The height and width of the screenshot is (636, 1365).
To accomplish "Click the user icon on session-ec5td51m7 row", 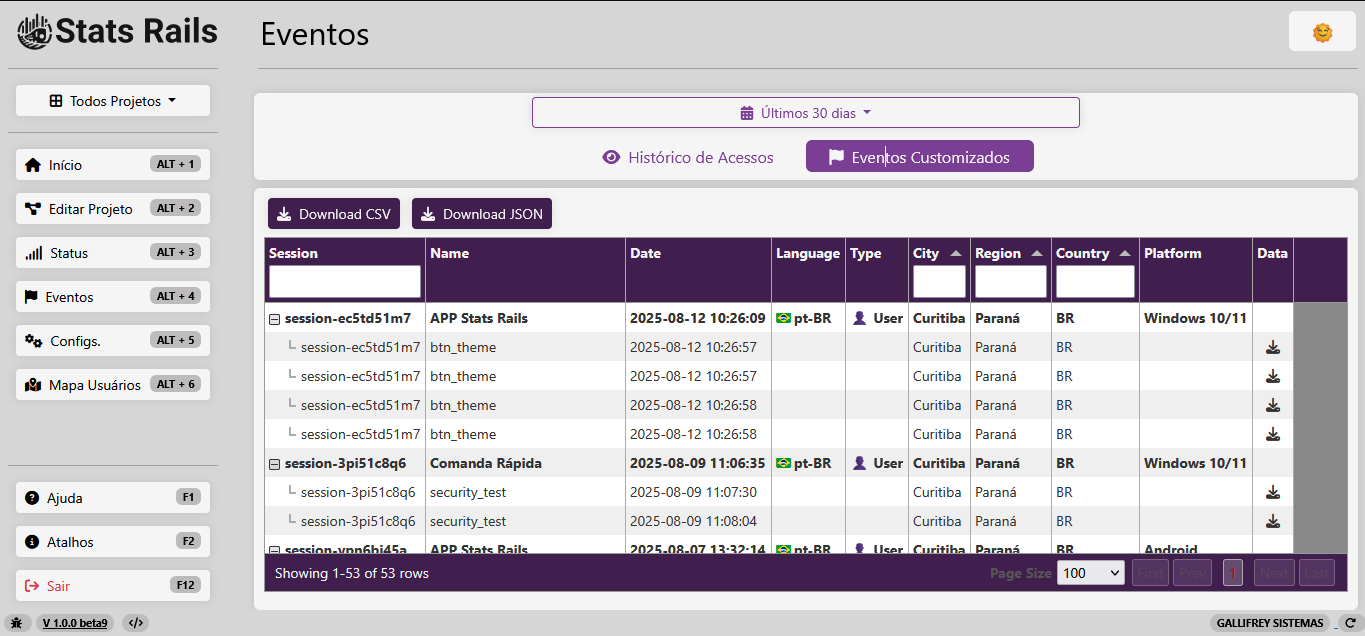I will 859,318.
